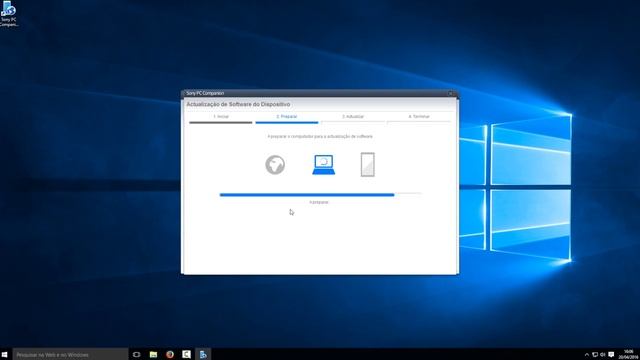Open the Windows Start menu
Screen dimensions: 640x360
click(x=5, y=354)
